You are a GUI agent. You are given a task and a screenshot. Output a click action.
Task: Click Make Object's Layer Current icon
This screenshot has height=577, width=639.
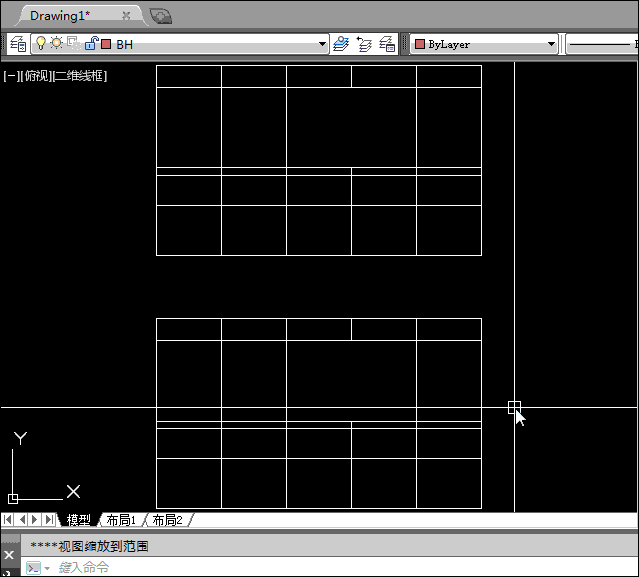point(342,44)
